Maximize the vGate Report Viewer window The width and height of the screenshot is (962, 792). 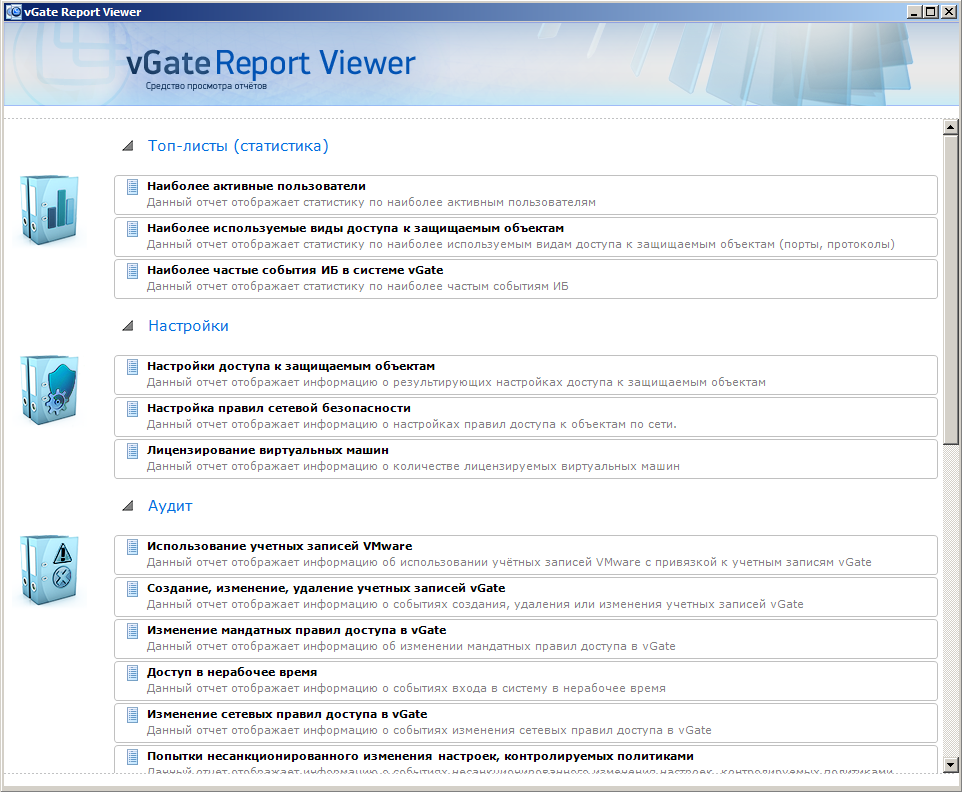[931, 12]
